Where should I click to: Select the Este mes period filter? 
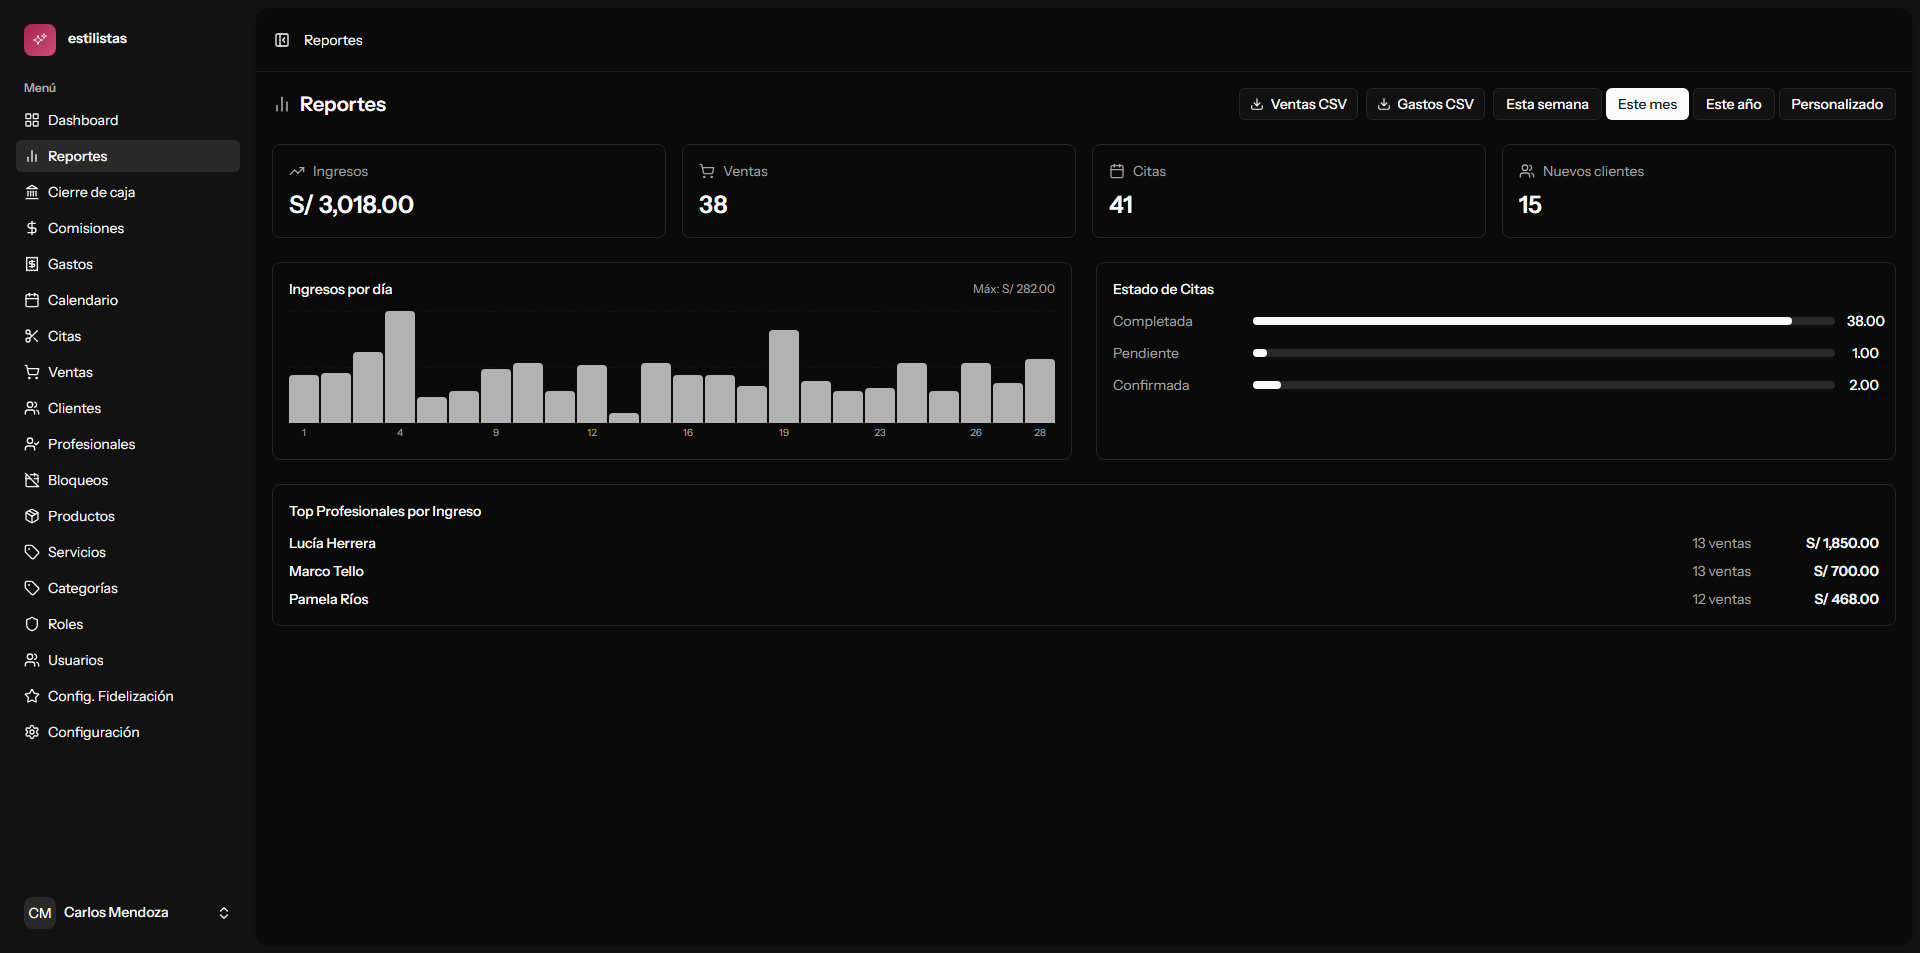click(x=1647, y=104)
